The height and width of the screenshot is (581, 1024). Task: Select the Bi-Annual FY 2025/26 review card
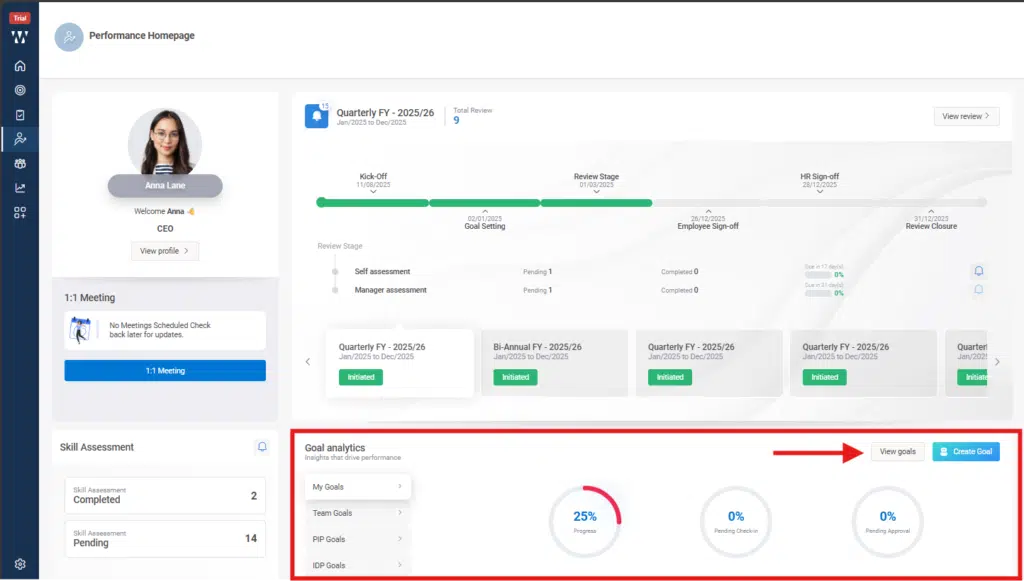click(x=556, y=360)
